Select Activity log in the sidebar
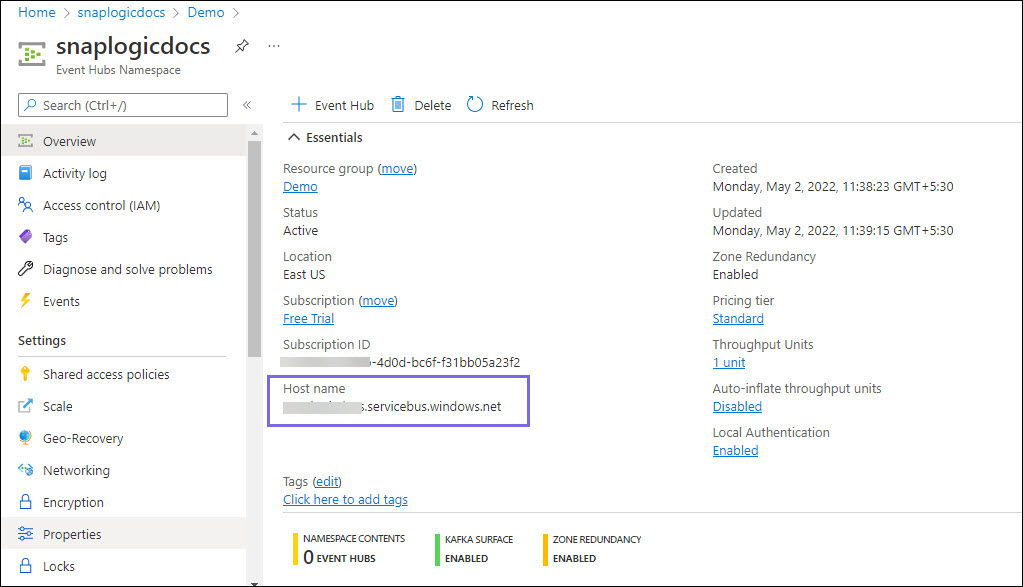 point(76,173)
